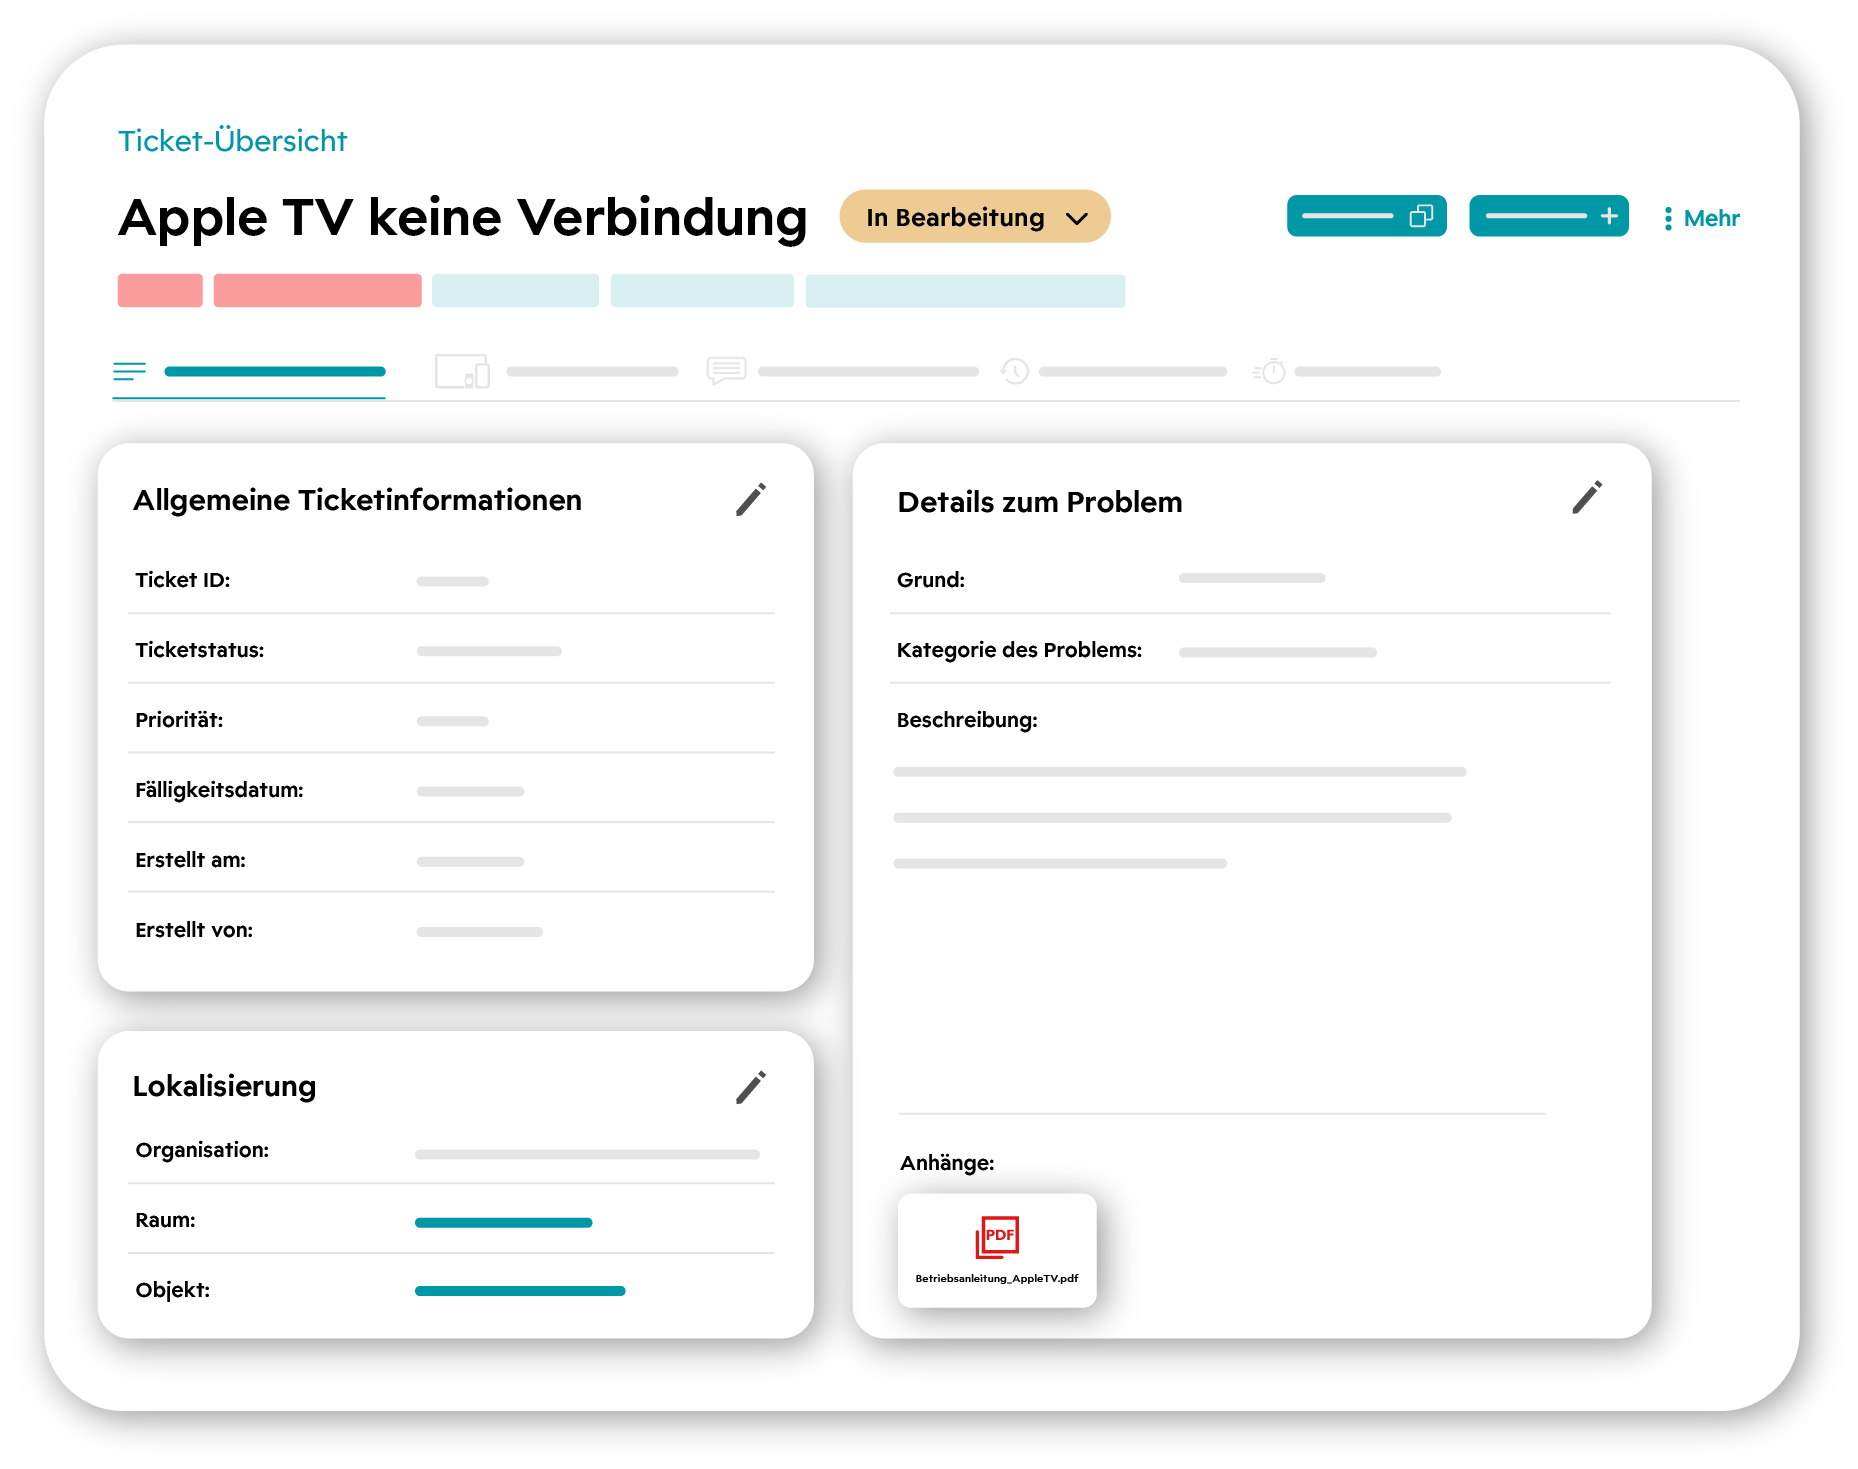Open the history clock tab icon
The image size is (1858, 1469).
click(1016, 371)
